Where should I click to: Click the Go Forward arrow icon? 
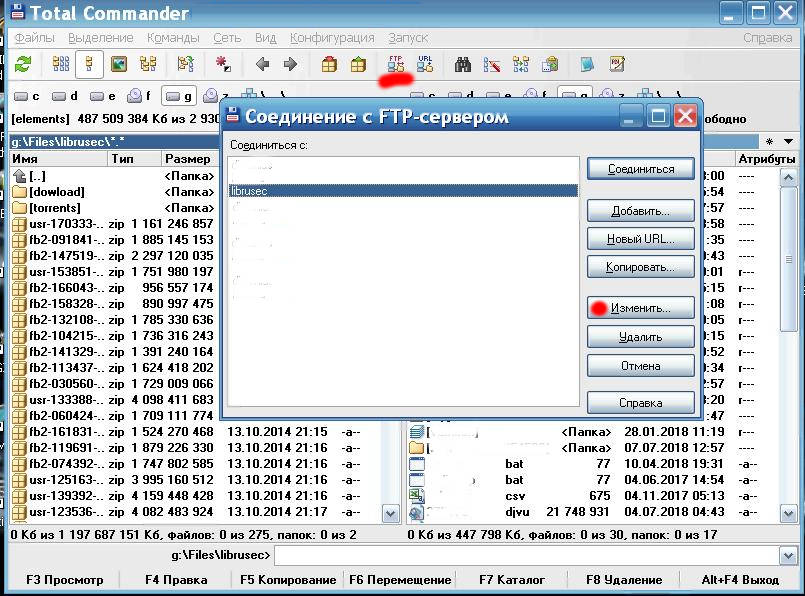(x=290, y=65)
